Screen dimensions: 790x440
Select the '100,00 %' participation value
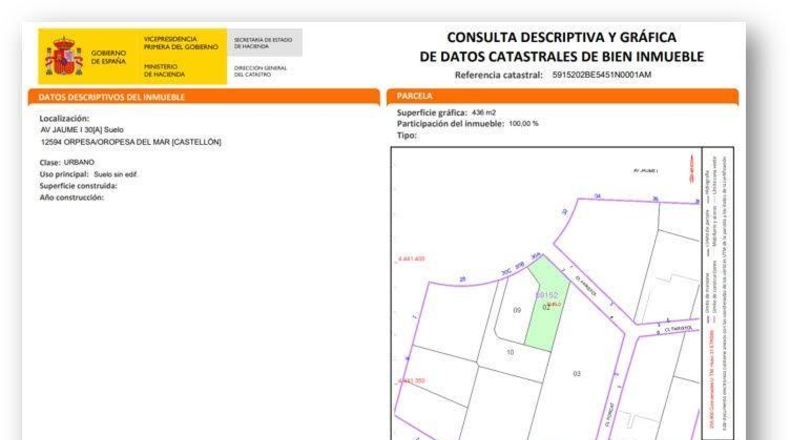pos(523,123)
